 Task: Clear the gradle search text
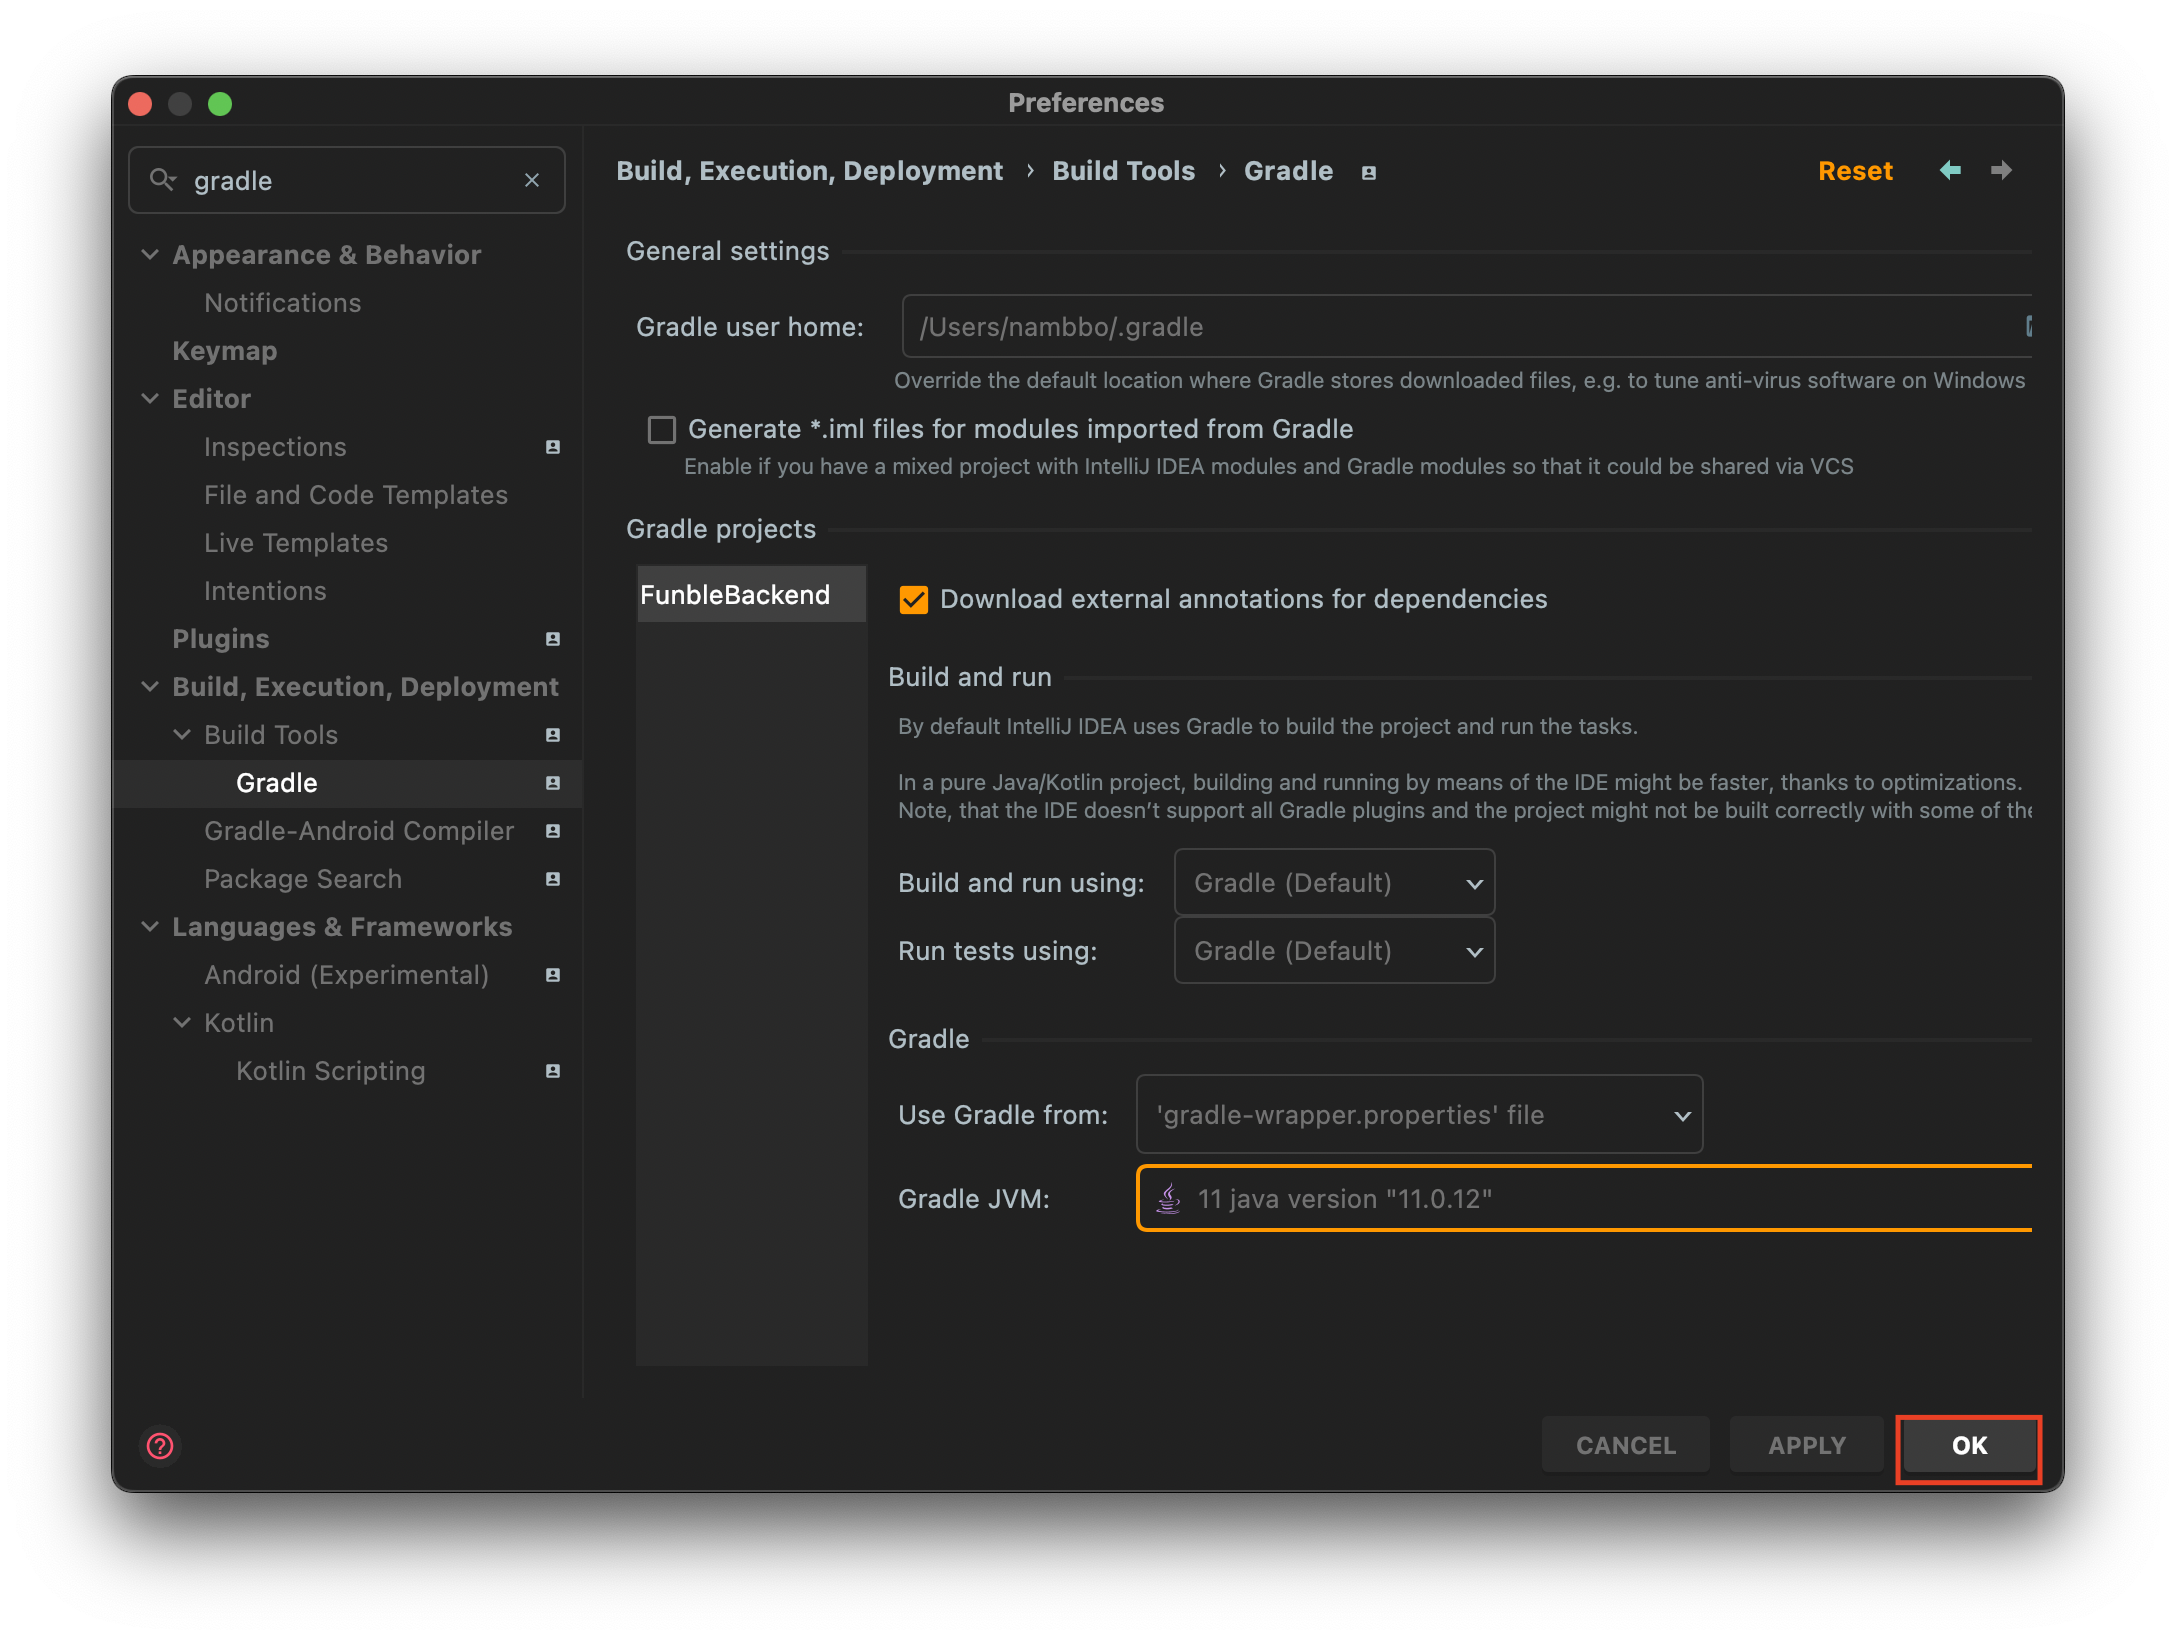click(x=532, y=180)
